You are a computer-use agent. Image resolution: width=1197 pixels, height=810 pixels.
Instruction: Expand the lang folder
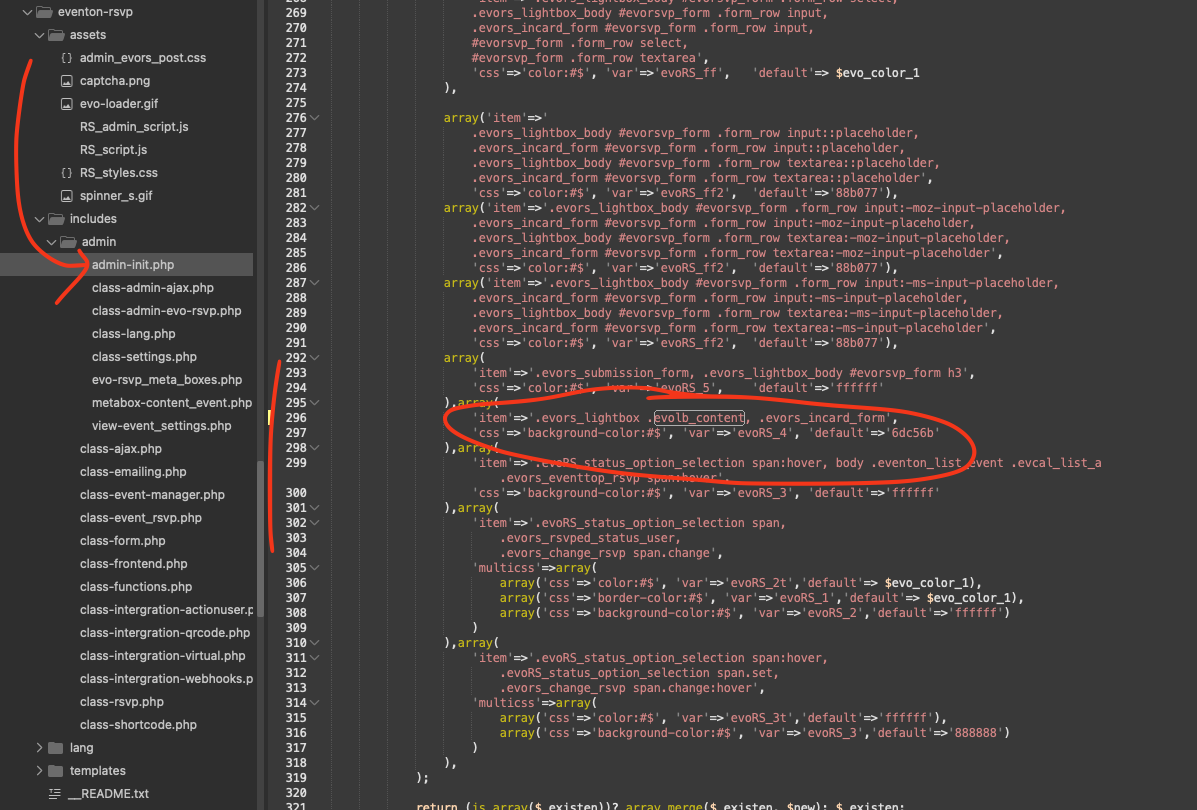39,748
